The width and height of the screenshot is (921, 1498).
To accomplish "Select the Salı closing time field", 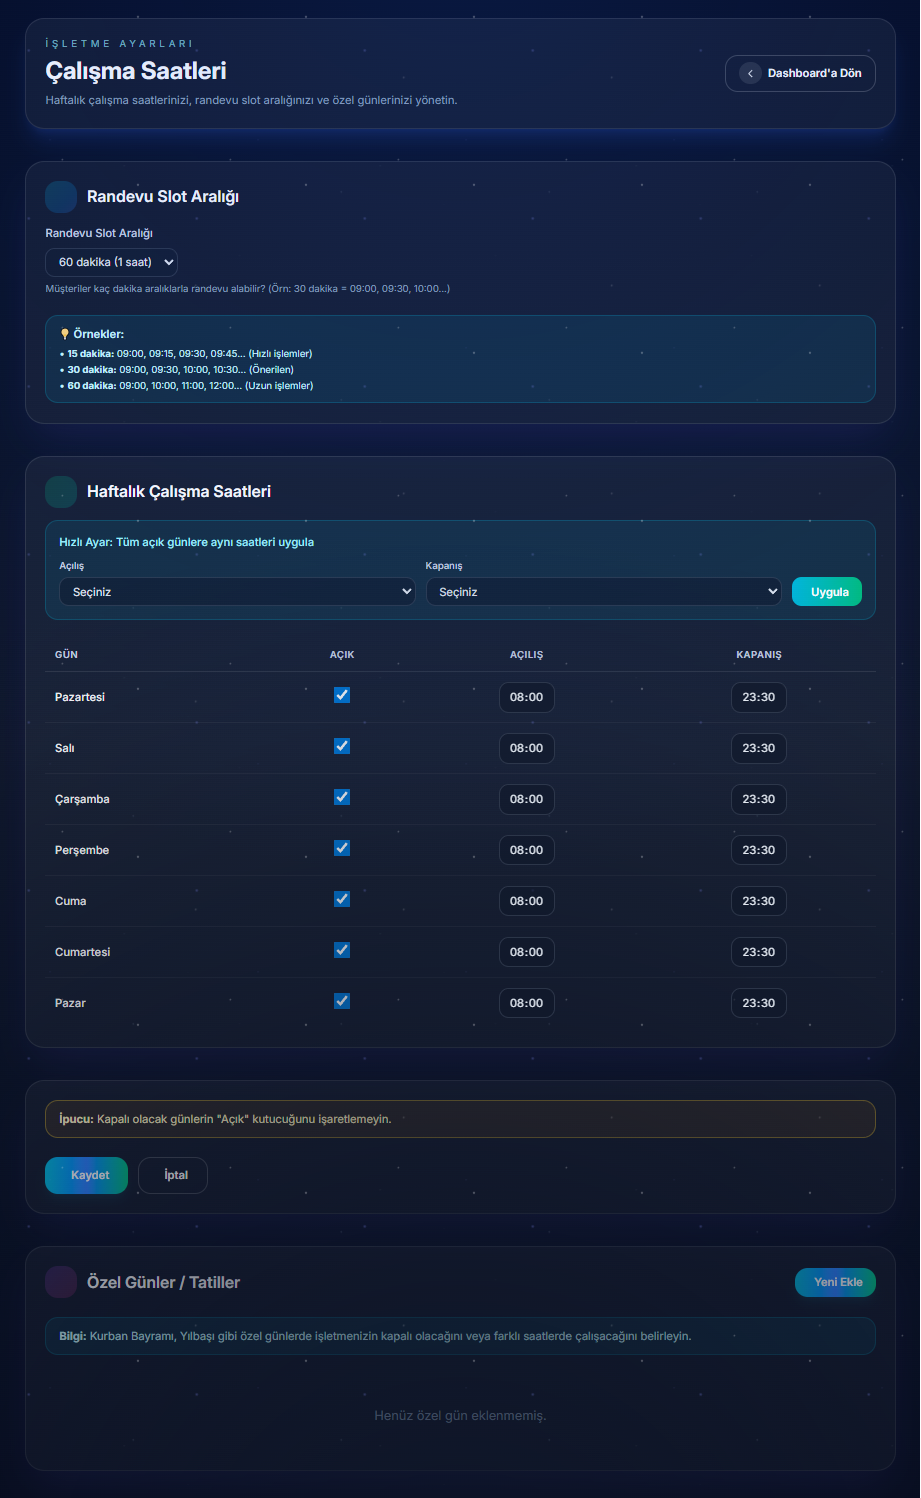I will point(758,748).
